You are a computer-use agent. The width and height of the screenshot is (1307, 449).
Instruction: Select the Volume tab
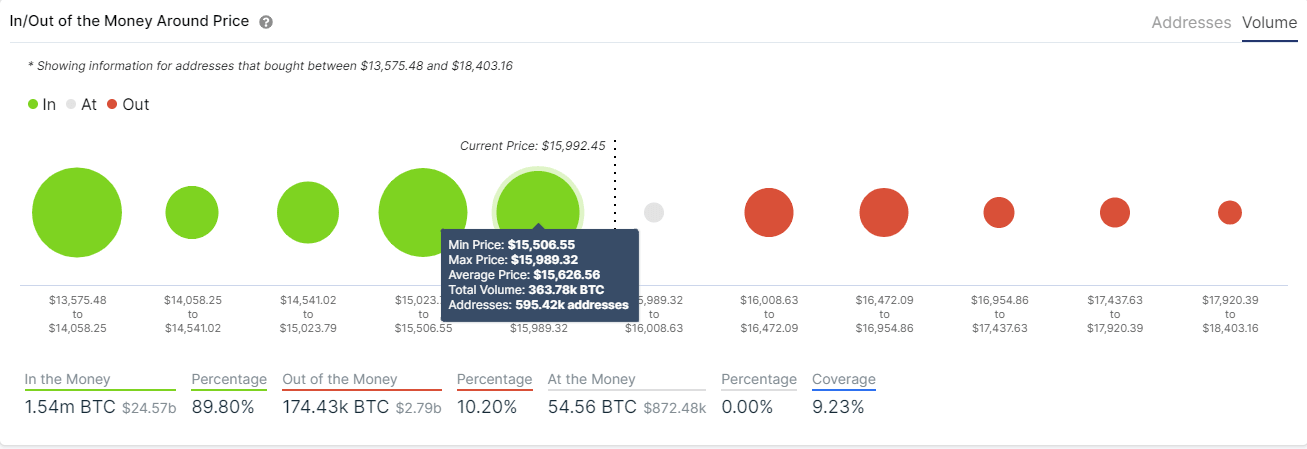[x=1269, y=22]
